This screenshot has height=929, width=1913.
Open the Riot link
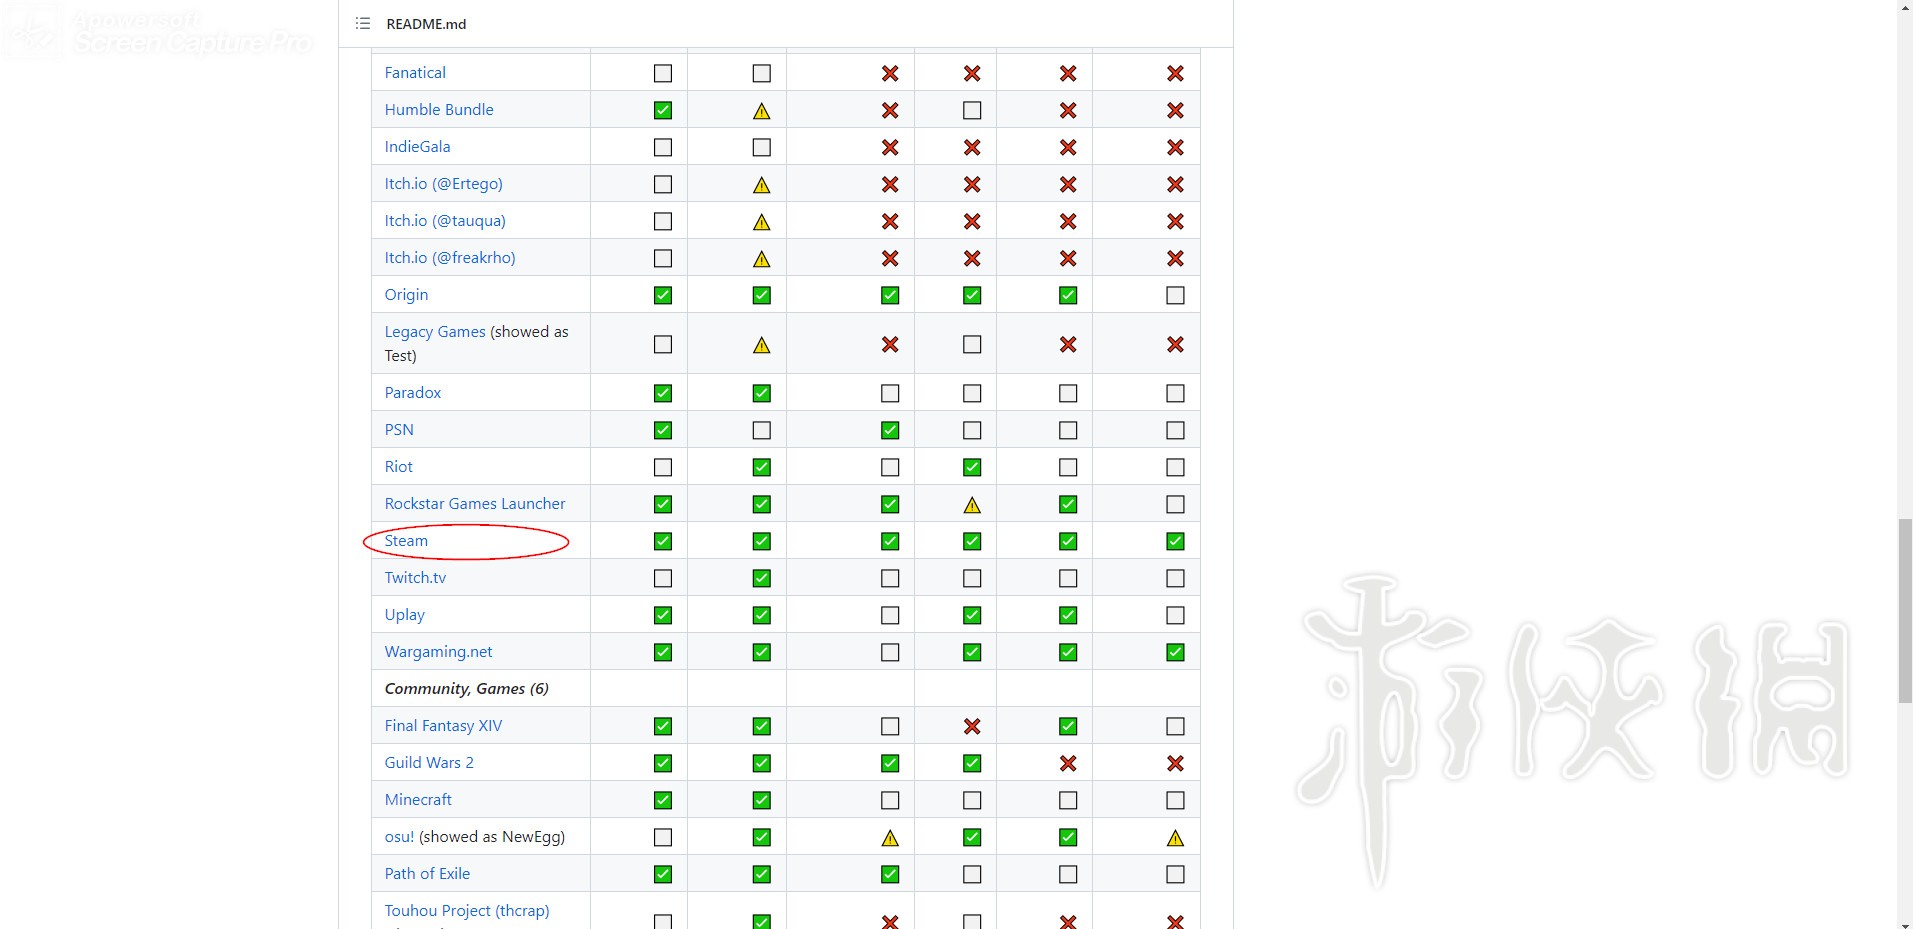[x=399, y=466]
